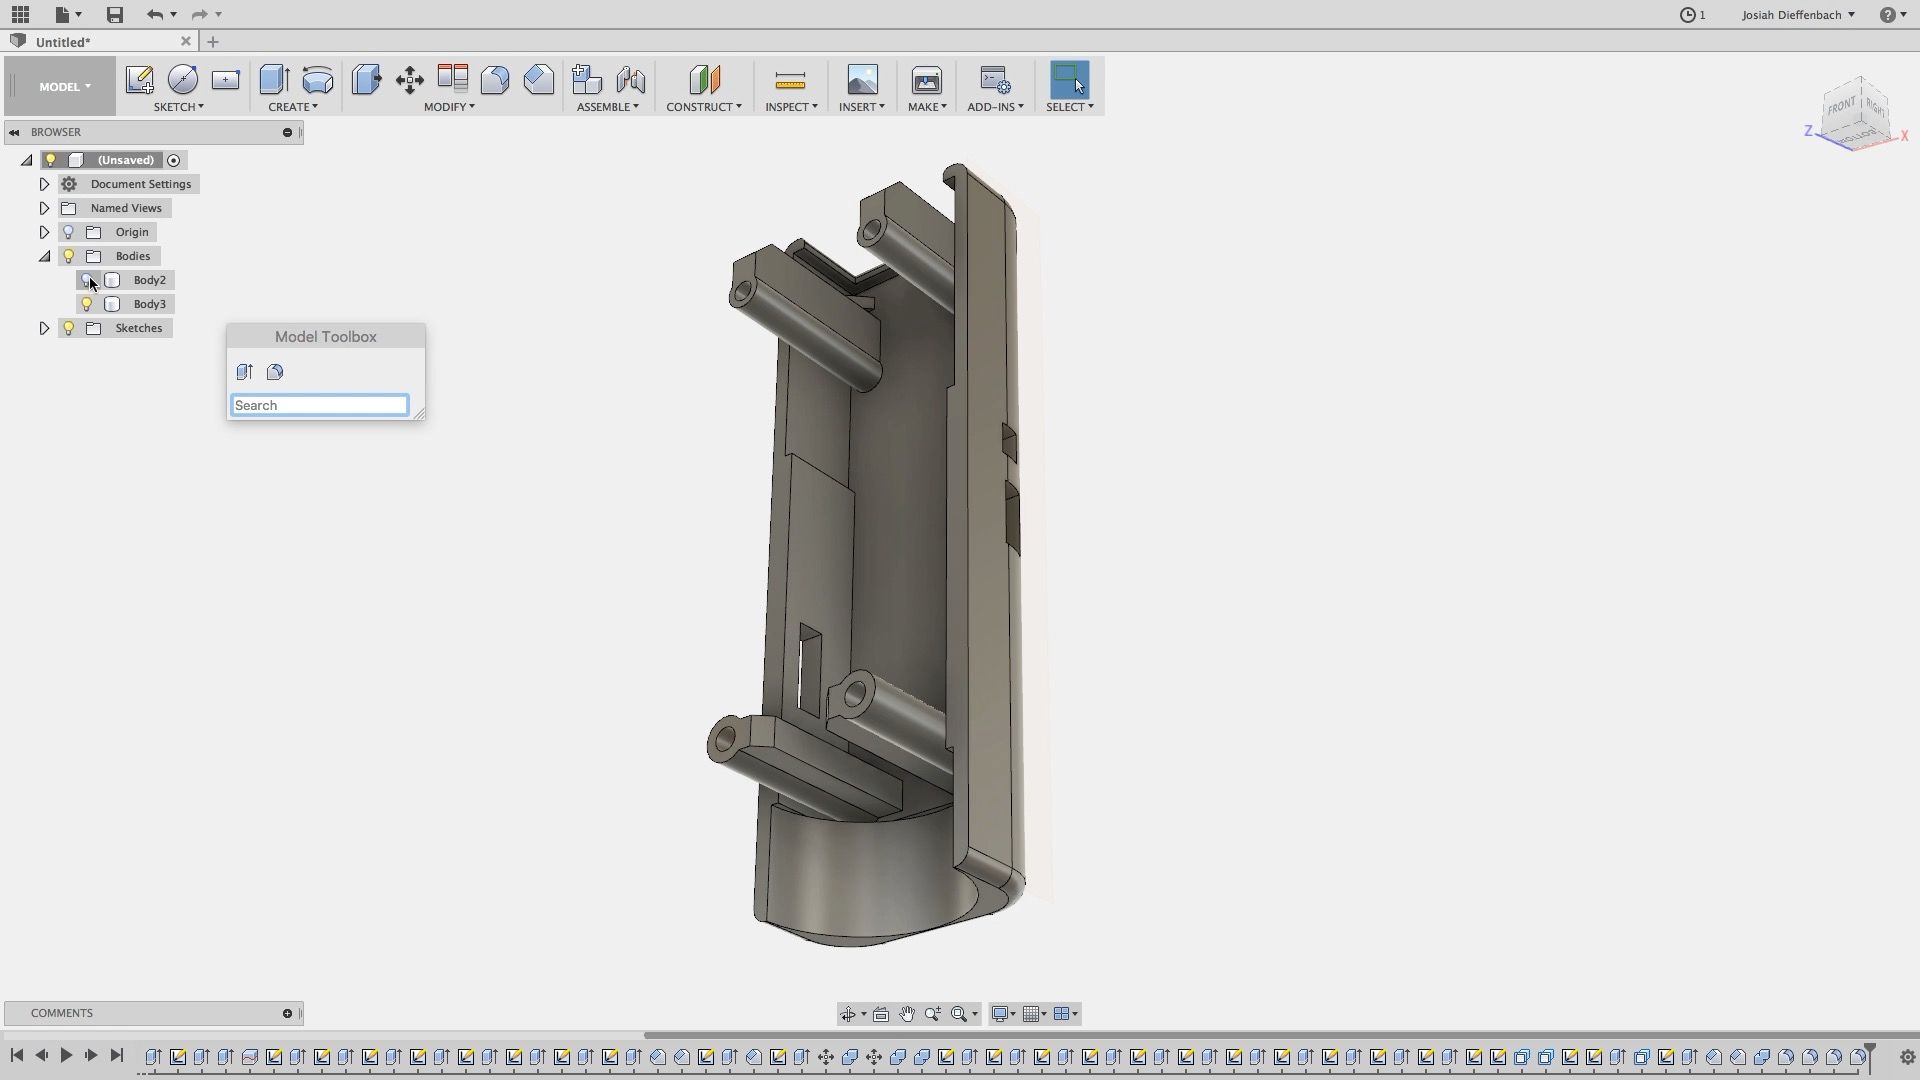This screenshot has width=1920, height=1080.
Task: Click the Model Toolbox search field
Action: click(319, 405)
